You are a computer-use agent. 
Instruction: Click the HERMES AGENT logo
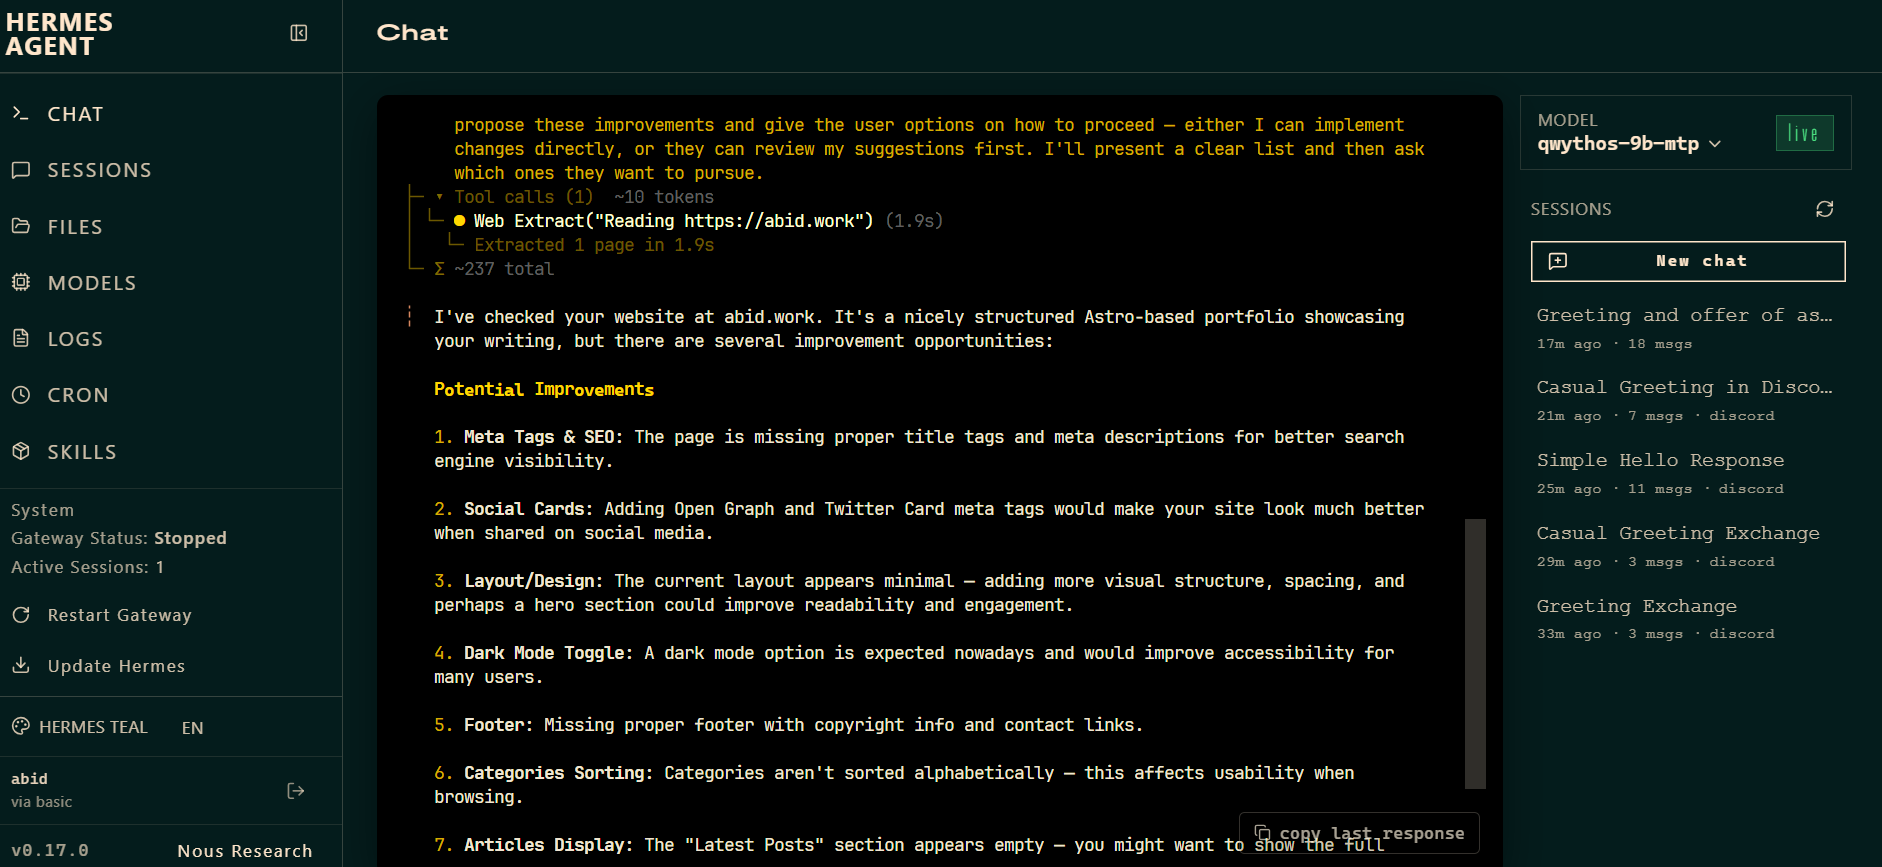click(60, 34)
